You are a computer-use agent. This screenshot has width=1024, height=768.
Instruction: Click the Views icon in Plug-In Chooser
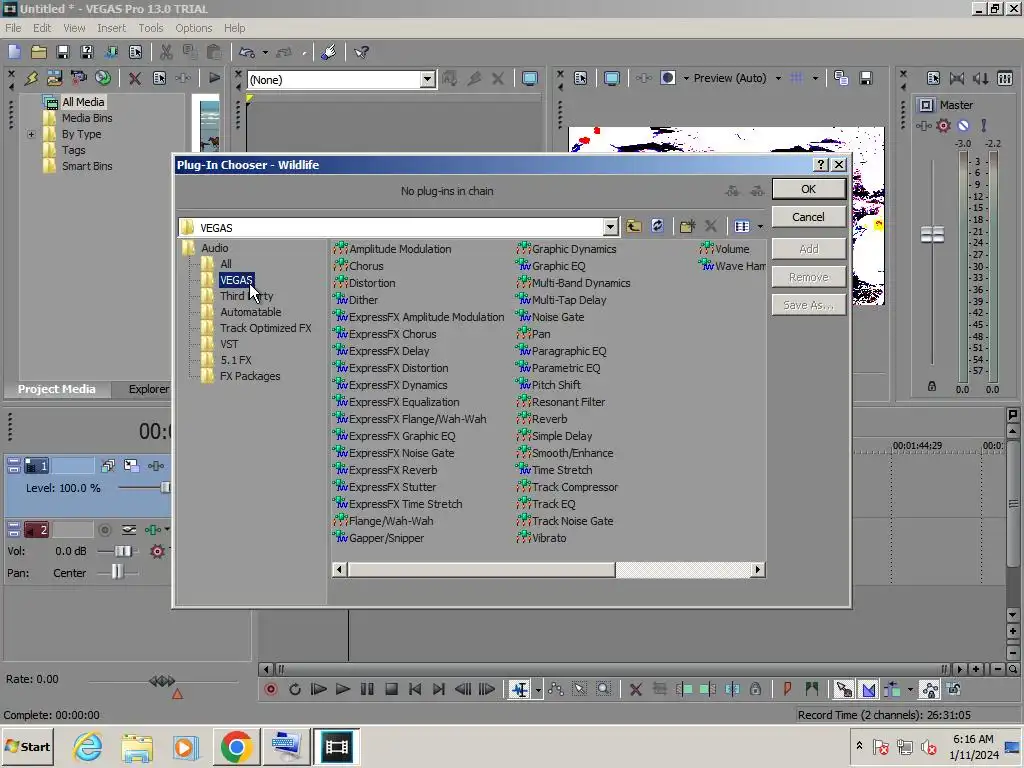click(x=742, y=227)
